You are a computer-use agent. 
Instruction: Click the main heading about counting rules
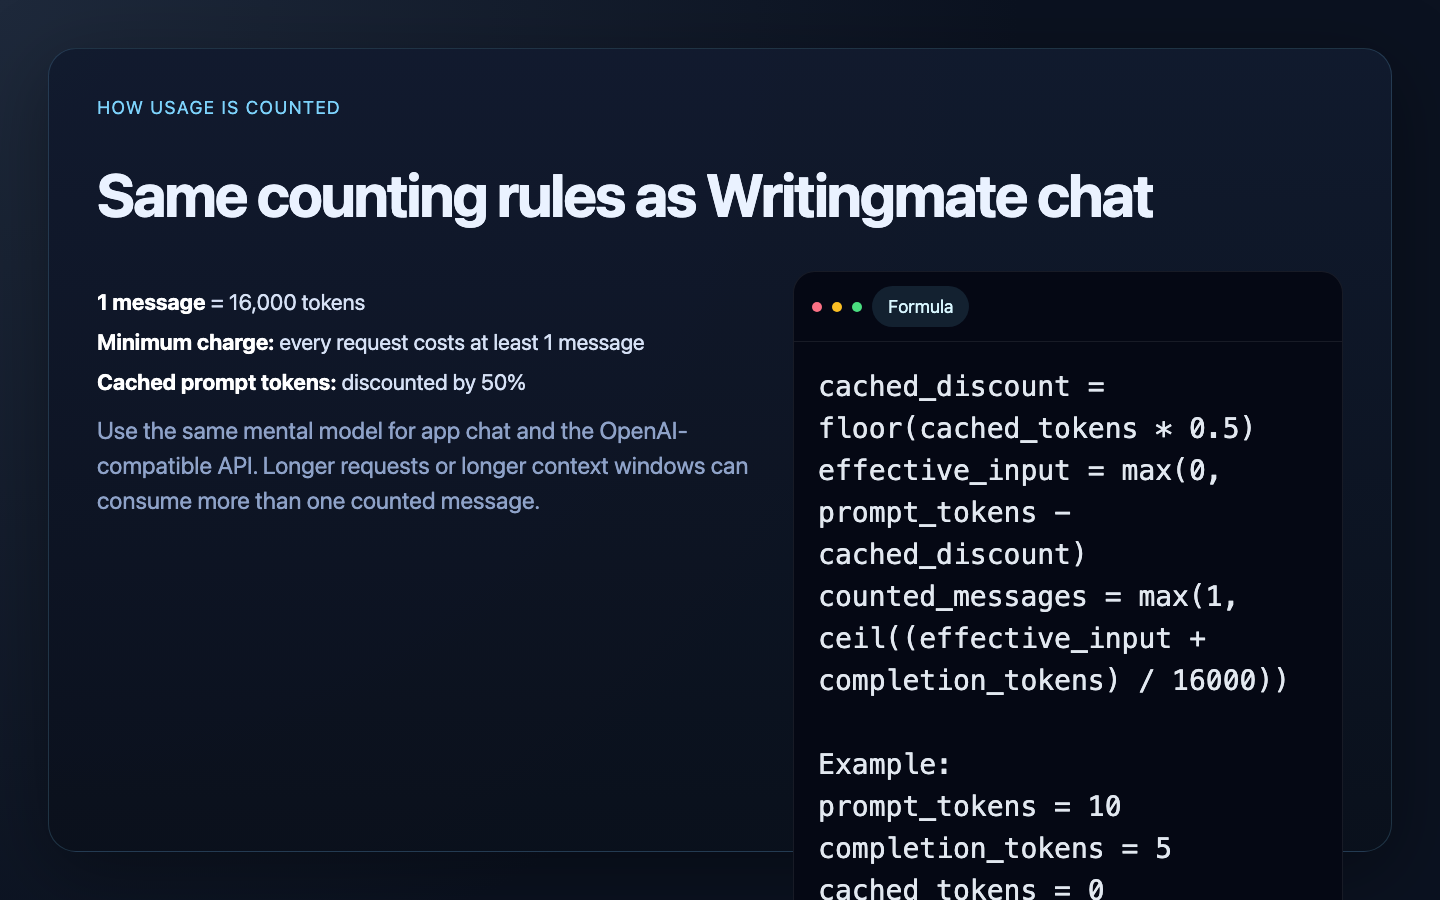[x=625, y=197]
